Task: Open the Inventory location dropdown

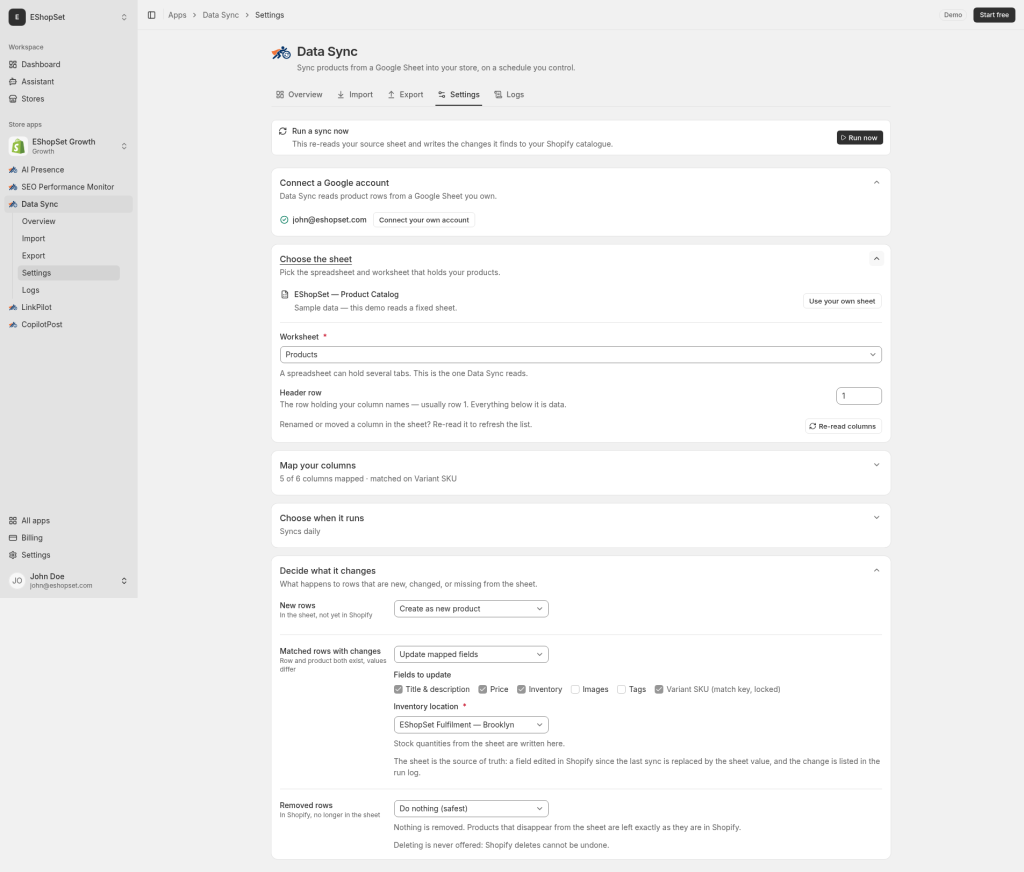Action: click(471, 725)
